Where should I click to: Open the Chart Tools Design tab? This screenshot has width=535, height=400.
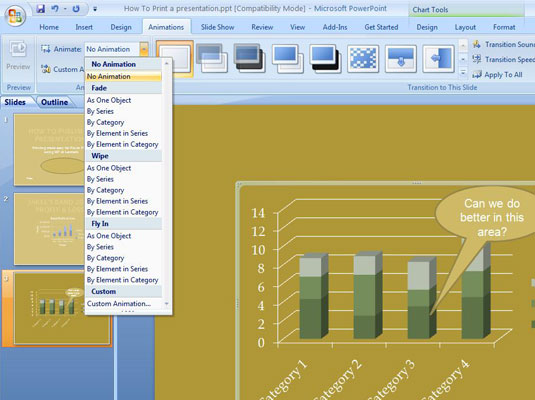click(427, 27)
